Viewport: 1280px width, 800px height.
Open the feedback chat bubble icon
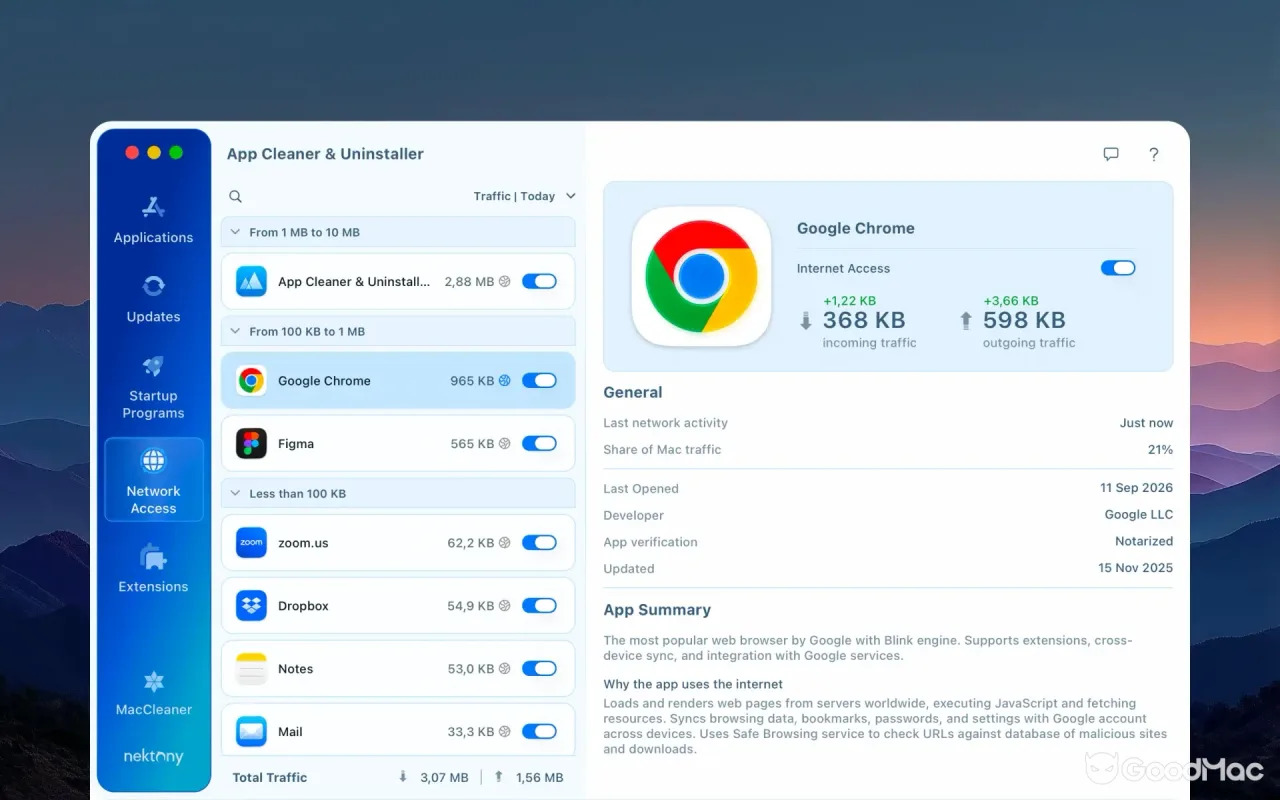1111,154
